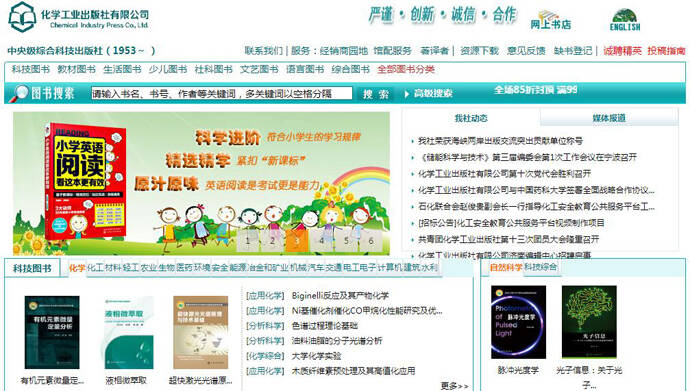
Task: Open news about 中国药科大学 cooperation agreement
Action: [536, 190]
